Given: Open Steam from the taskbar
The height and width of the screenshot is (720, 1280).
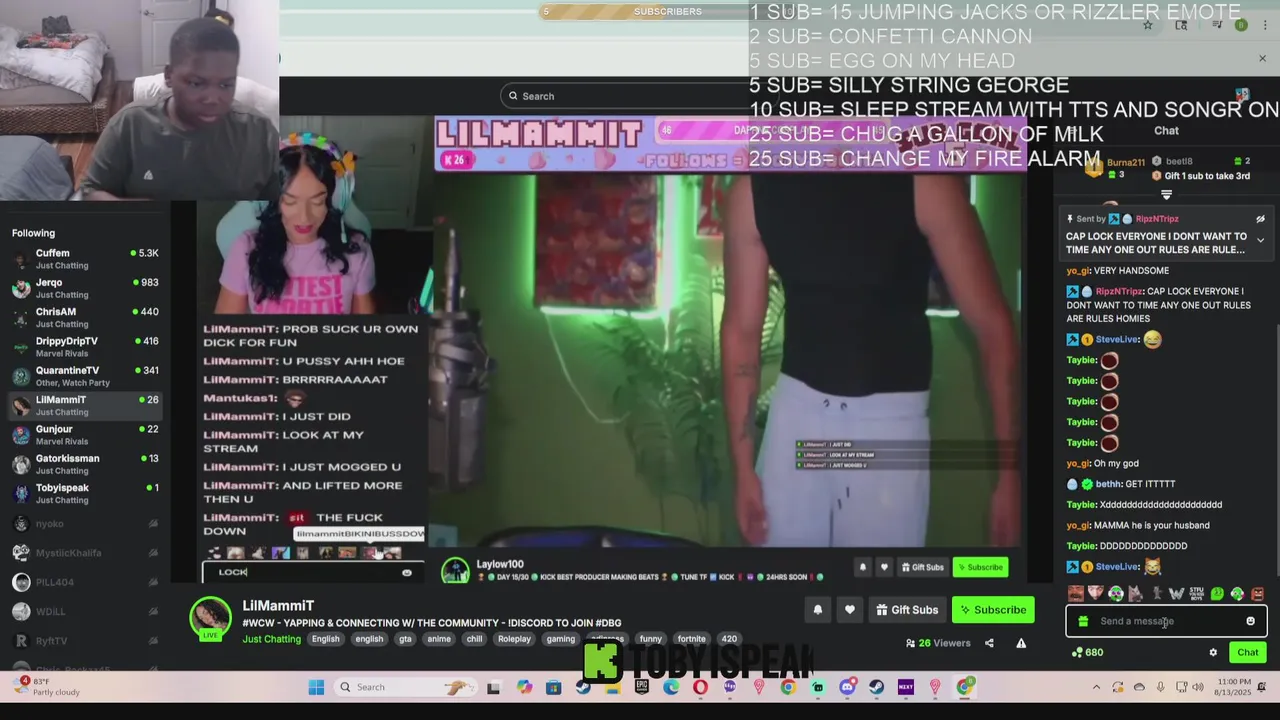Looking at the screenshot, I should coord(876,687).
